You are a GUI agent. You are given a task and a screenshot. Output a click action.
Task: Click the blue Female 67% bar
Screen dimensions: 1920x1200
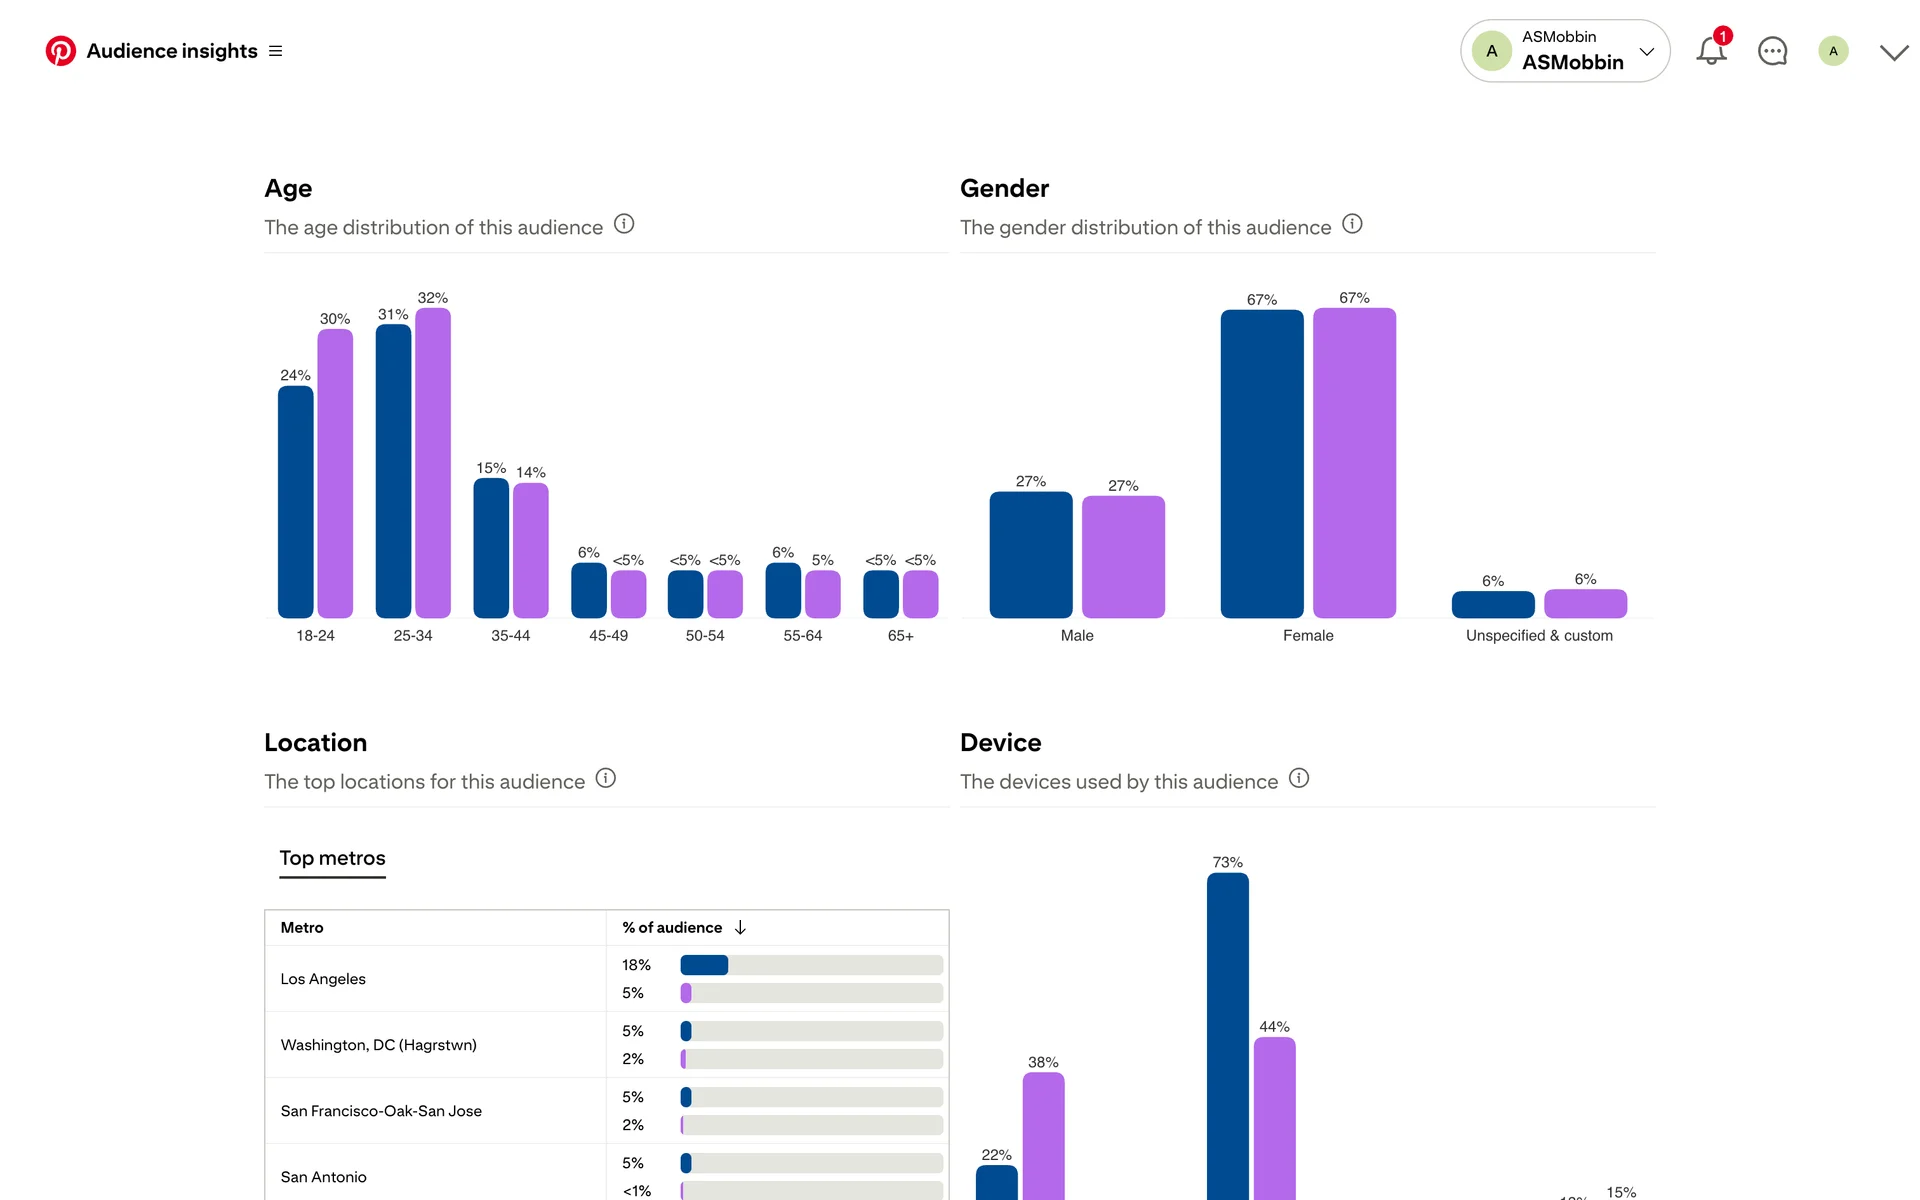pyautogui.click(x=1262, y=464)
